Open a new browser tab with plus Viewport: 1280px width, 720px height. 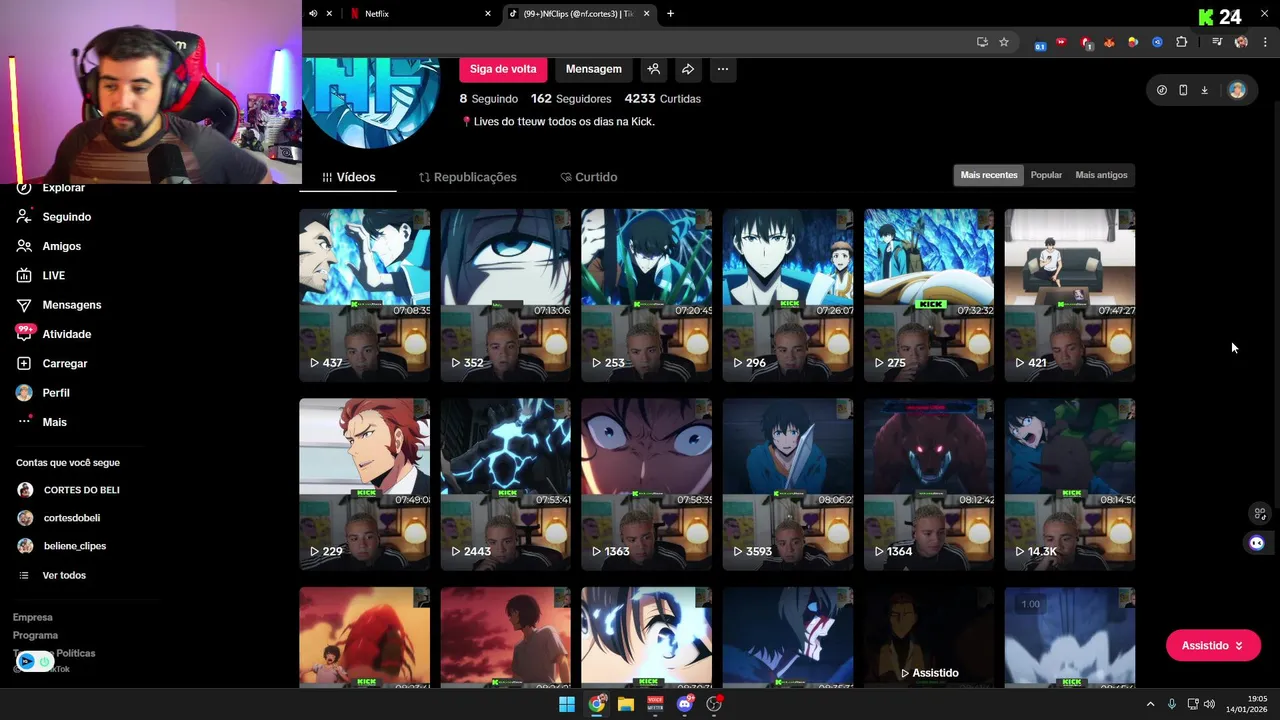[670, 13]
